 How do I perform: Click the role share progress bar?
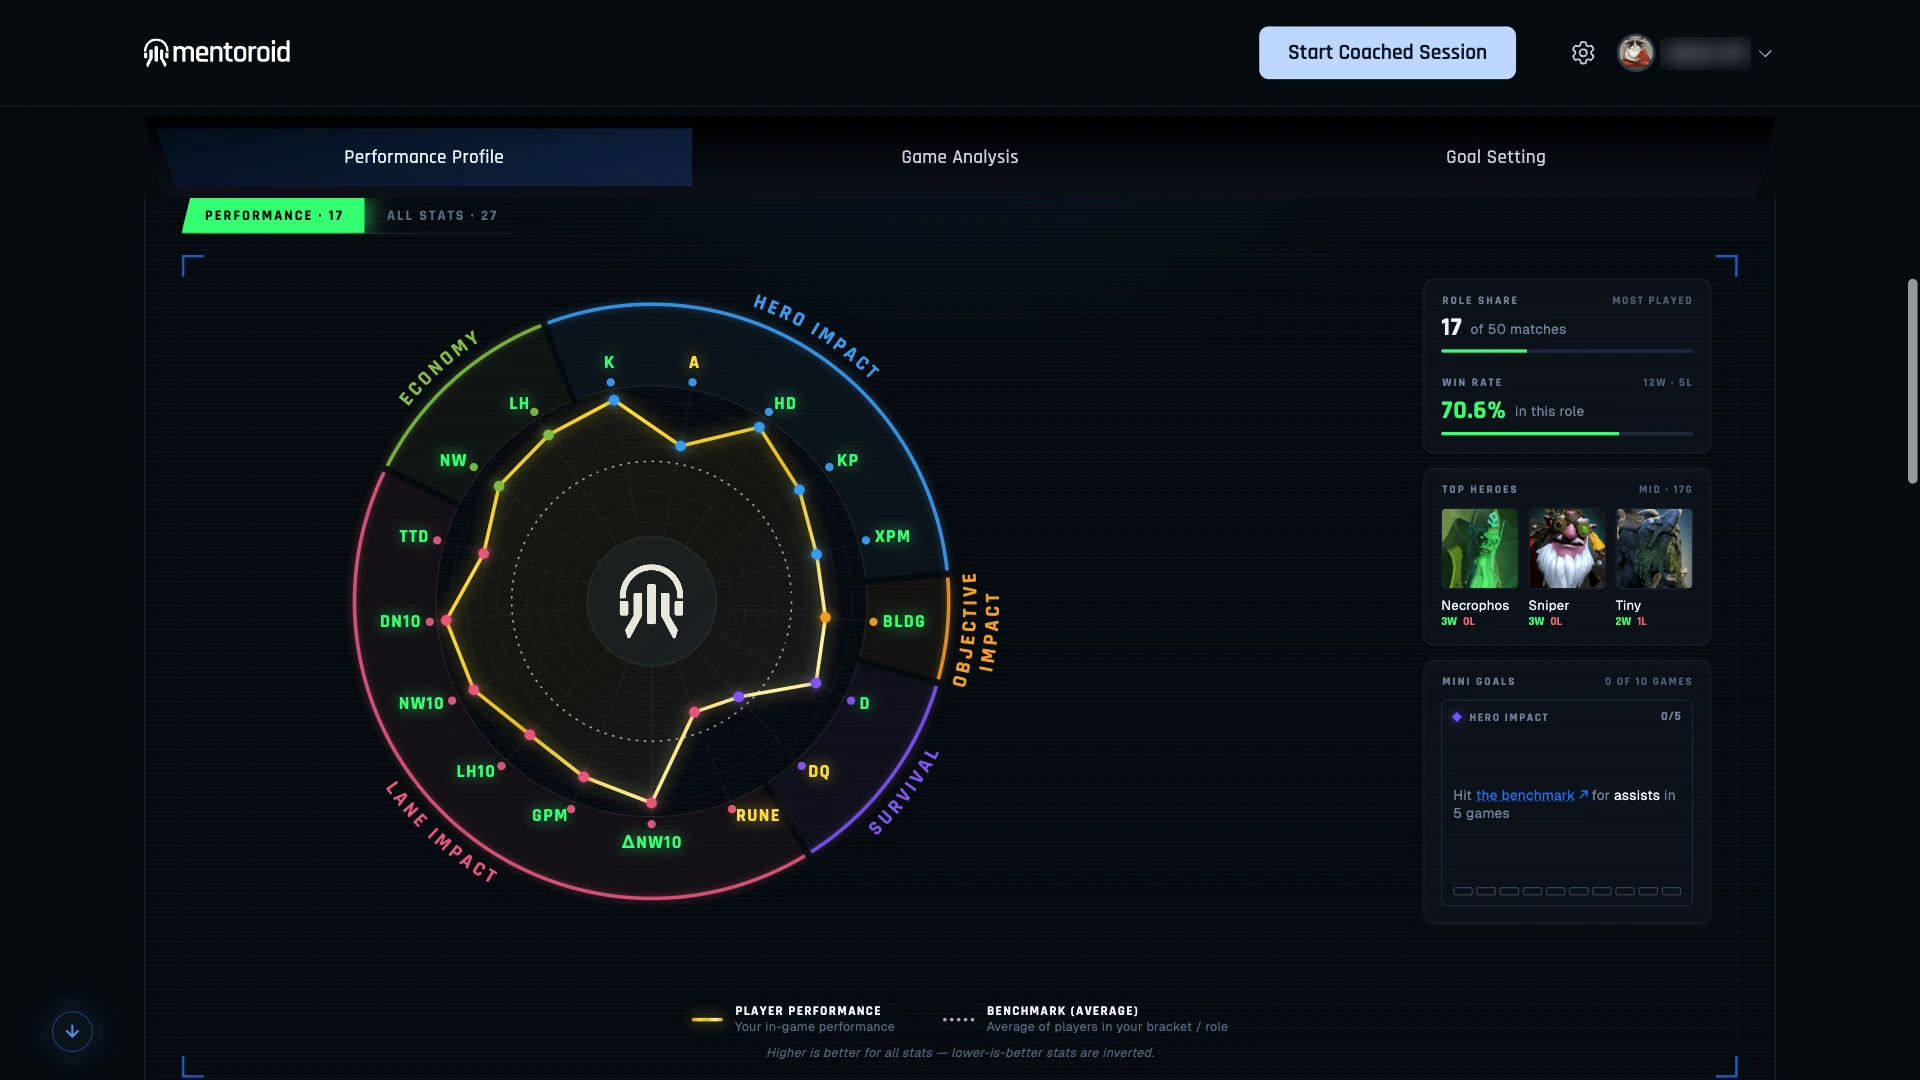[x=1567, y=351]
